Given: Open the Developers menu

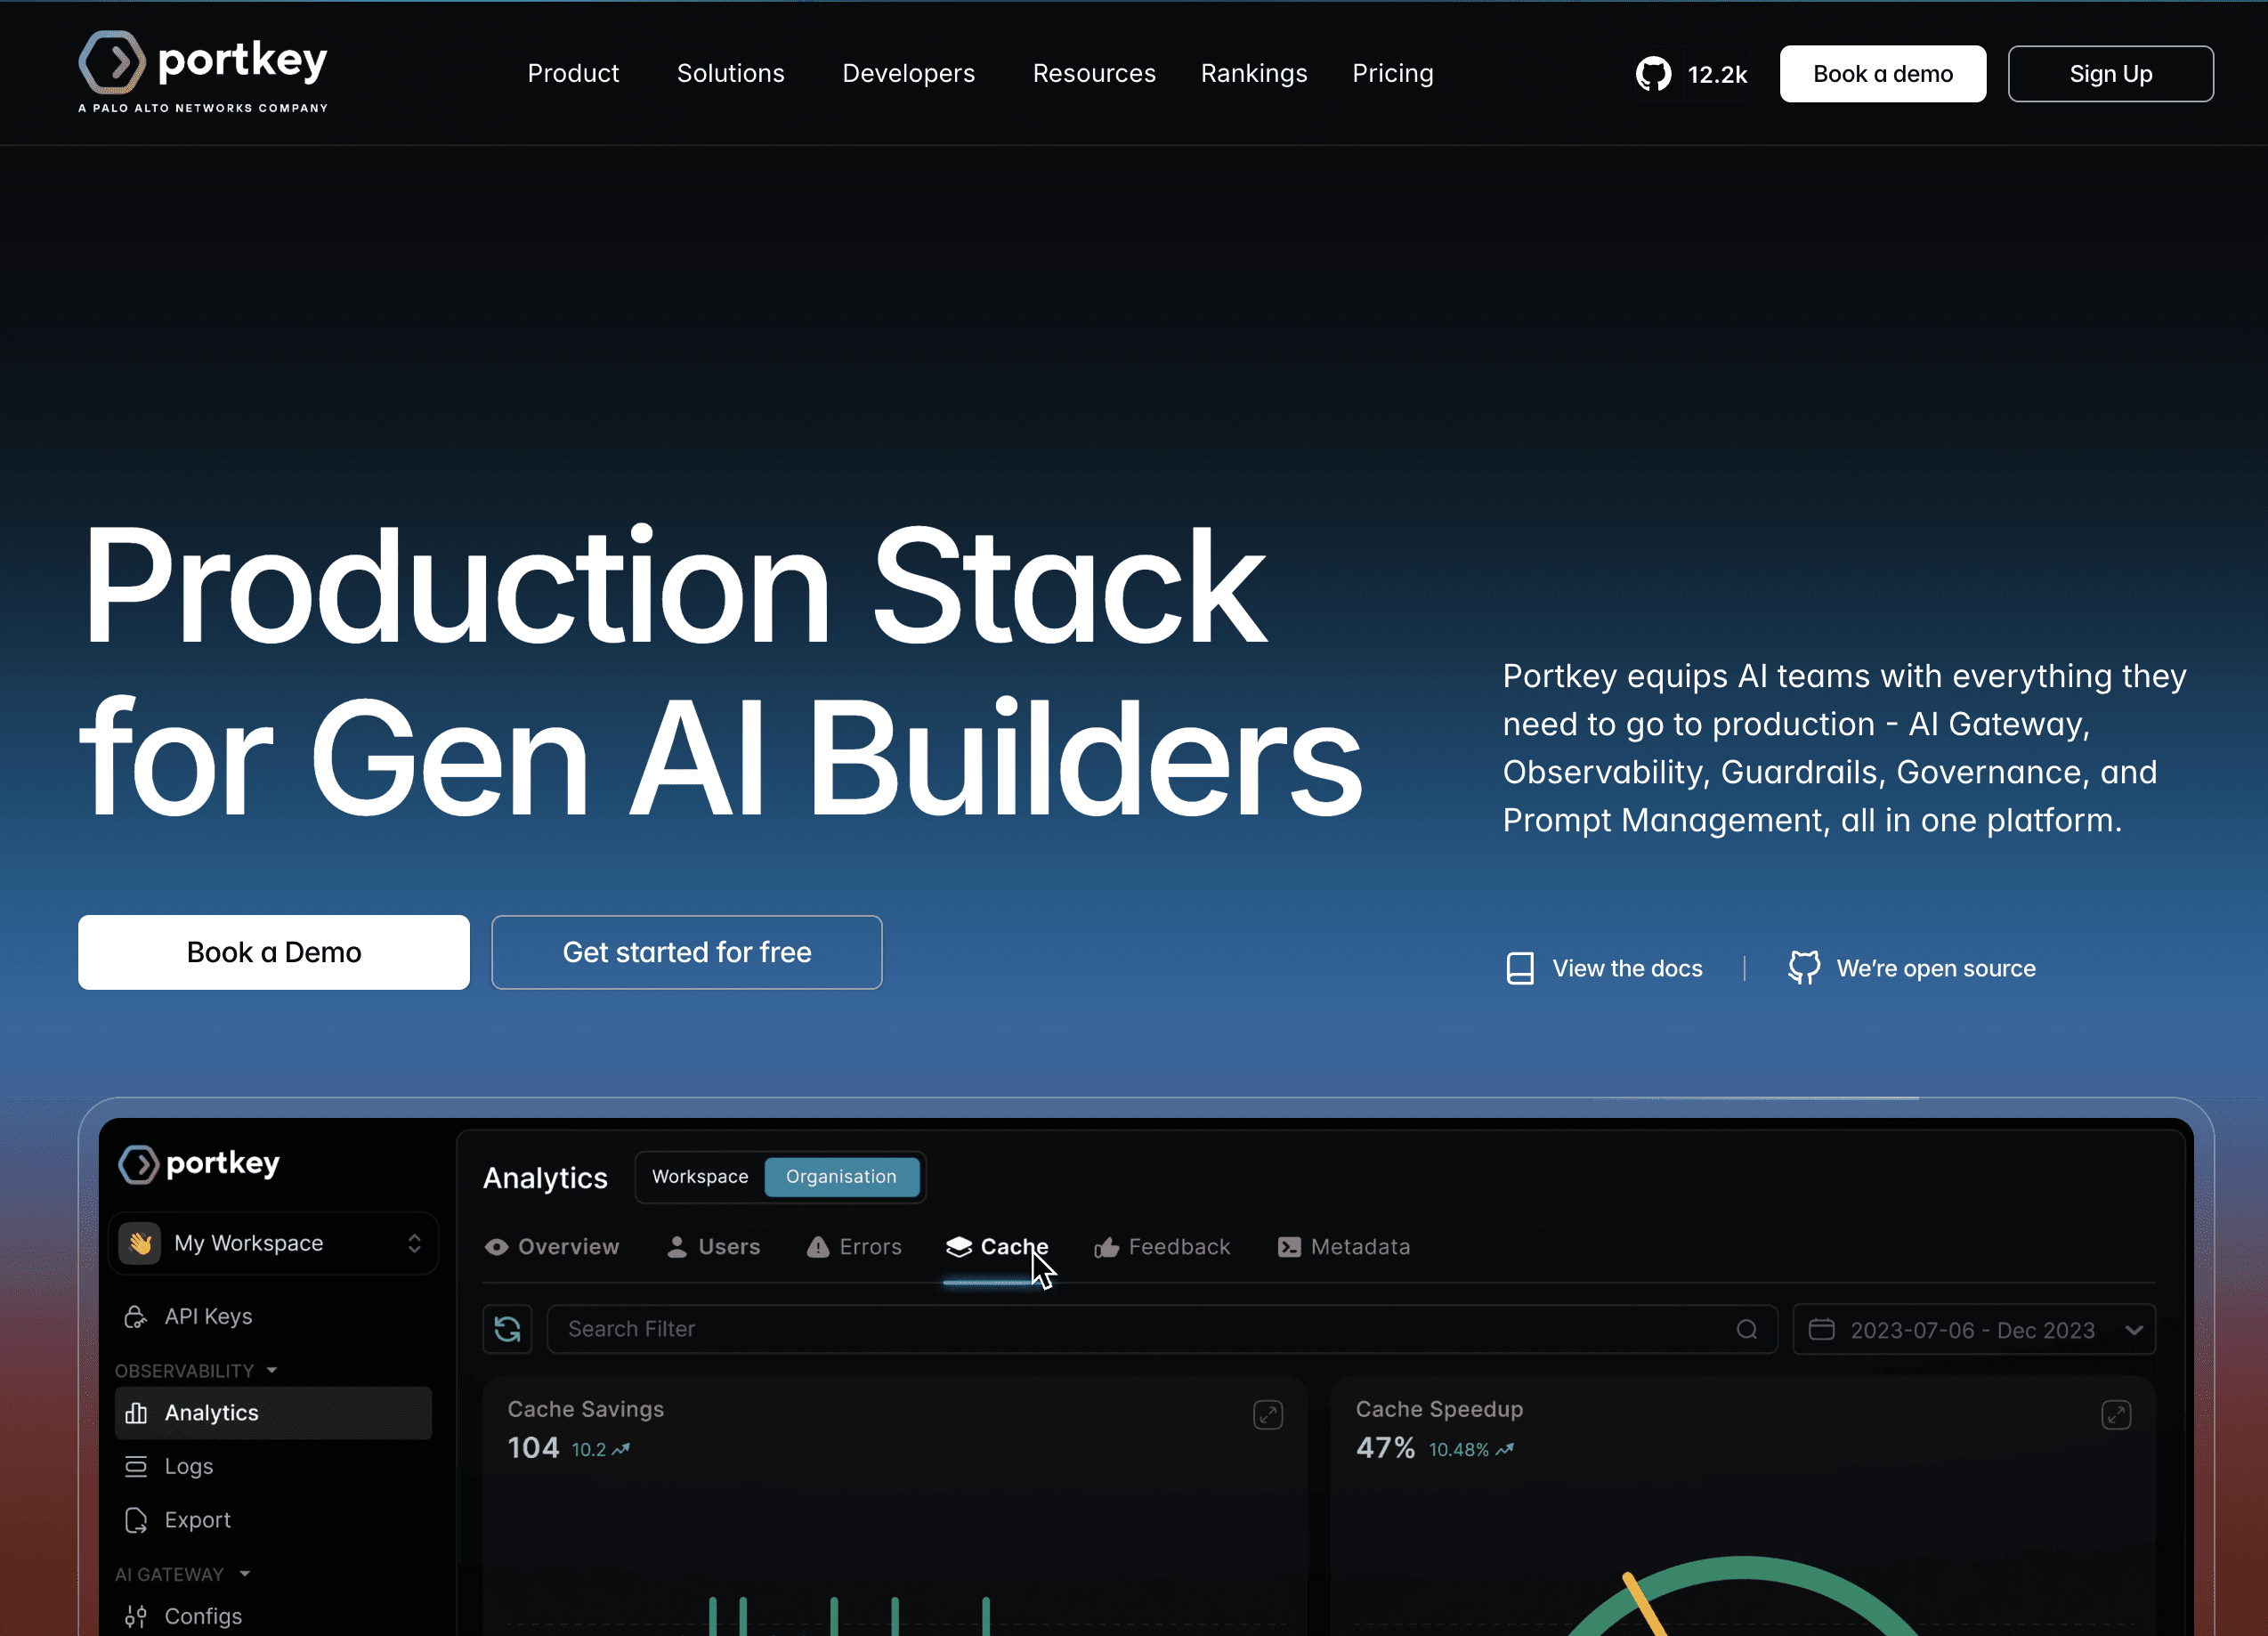Looking at the screenshot, I should click(908, 73).
